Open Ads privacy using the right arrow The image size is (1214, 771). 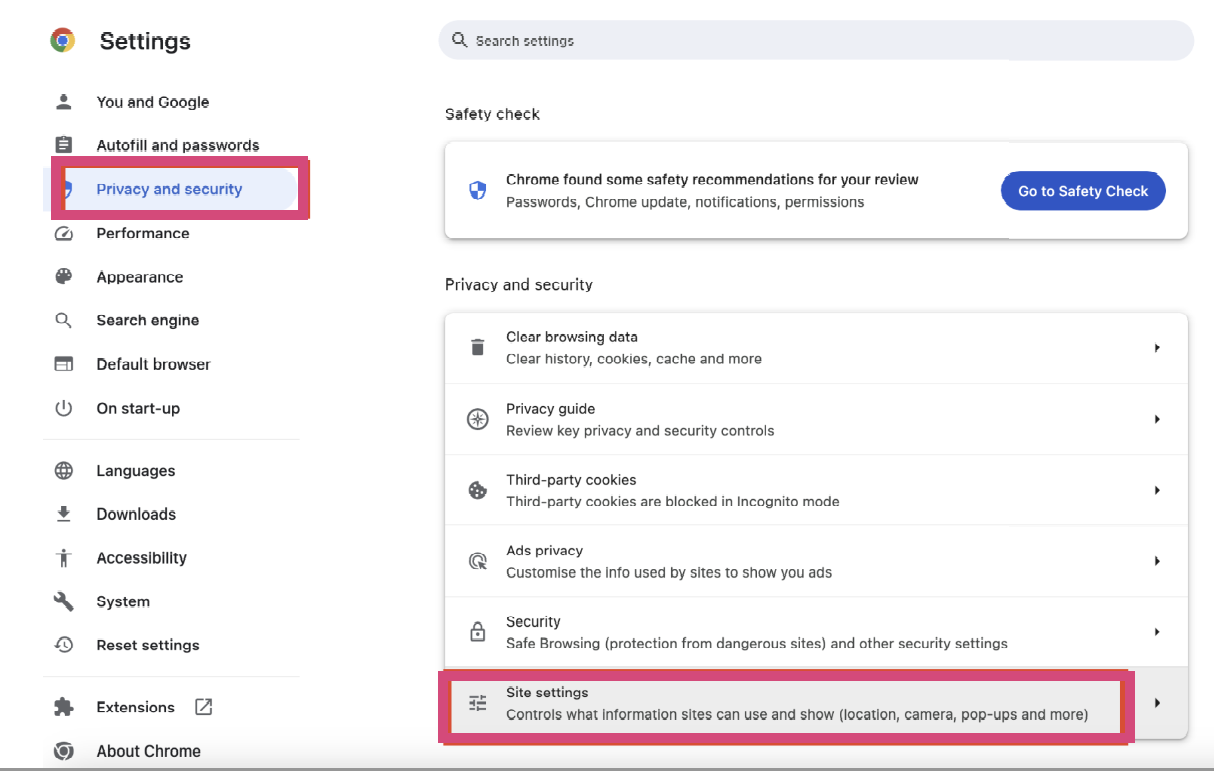coord(1157,561)
